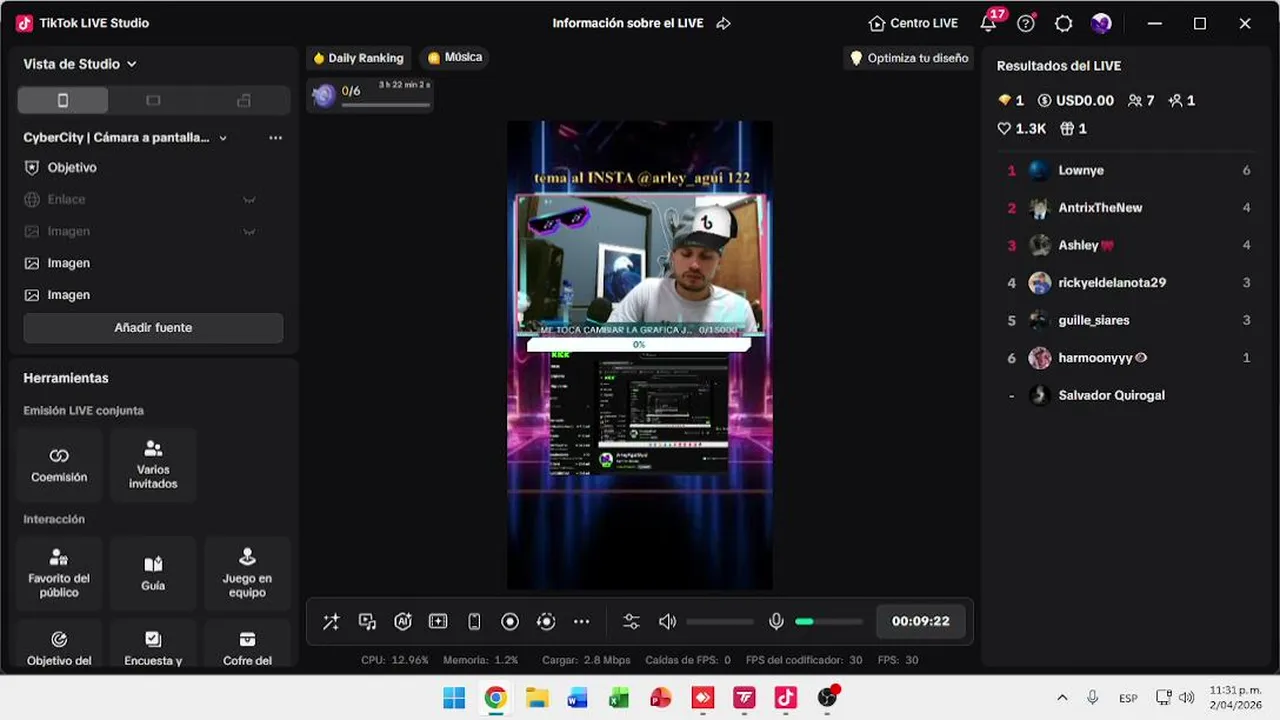1280x720 pixels.
Task: Open the settings gear icon
Action: coord(1063,23)
